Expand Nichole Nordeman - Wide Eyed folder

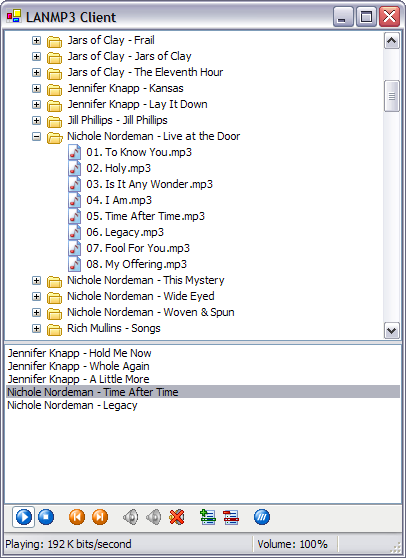coord(36,296)
